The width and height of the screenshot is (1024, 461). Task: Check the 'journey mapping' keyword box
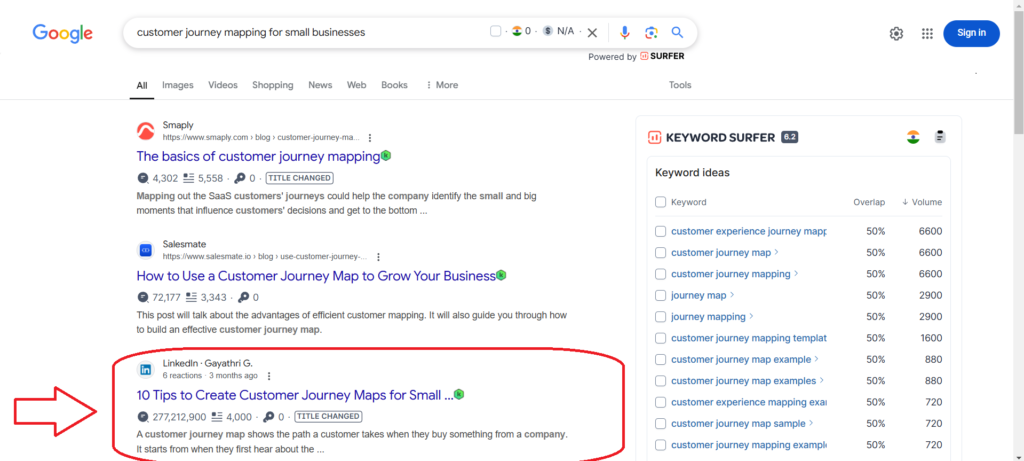click(660, 317)
